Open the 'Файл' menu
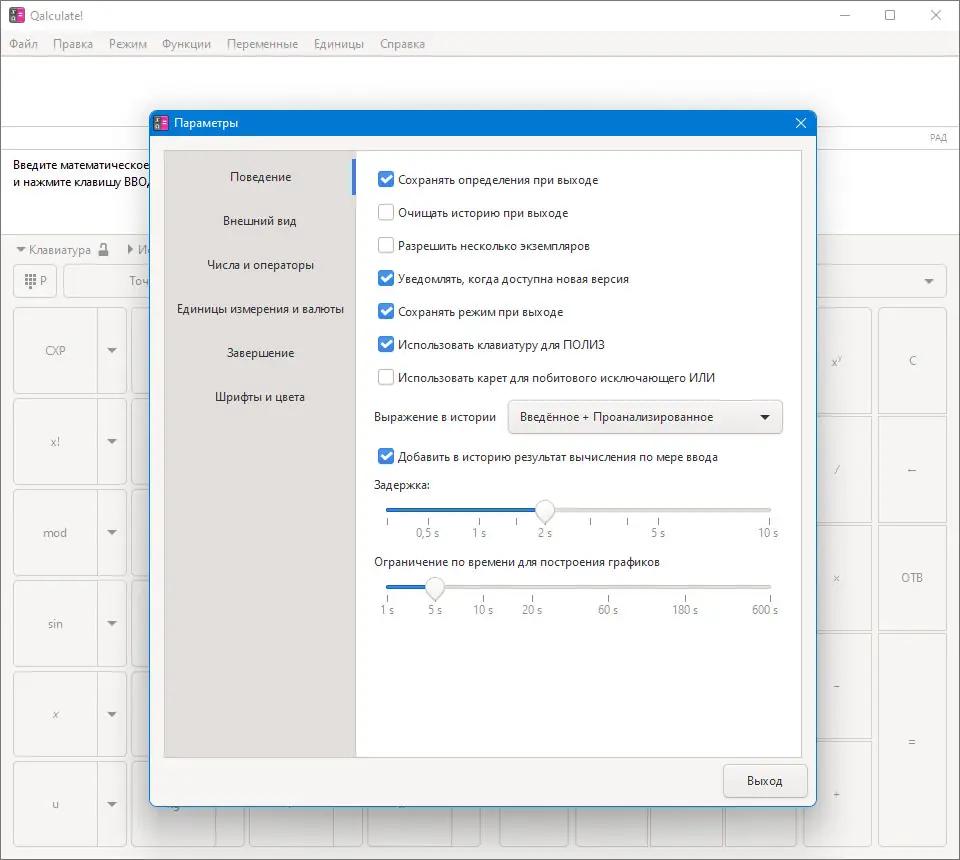This screenshot has width=960, height=860. coord(23,44)
